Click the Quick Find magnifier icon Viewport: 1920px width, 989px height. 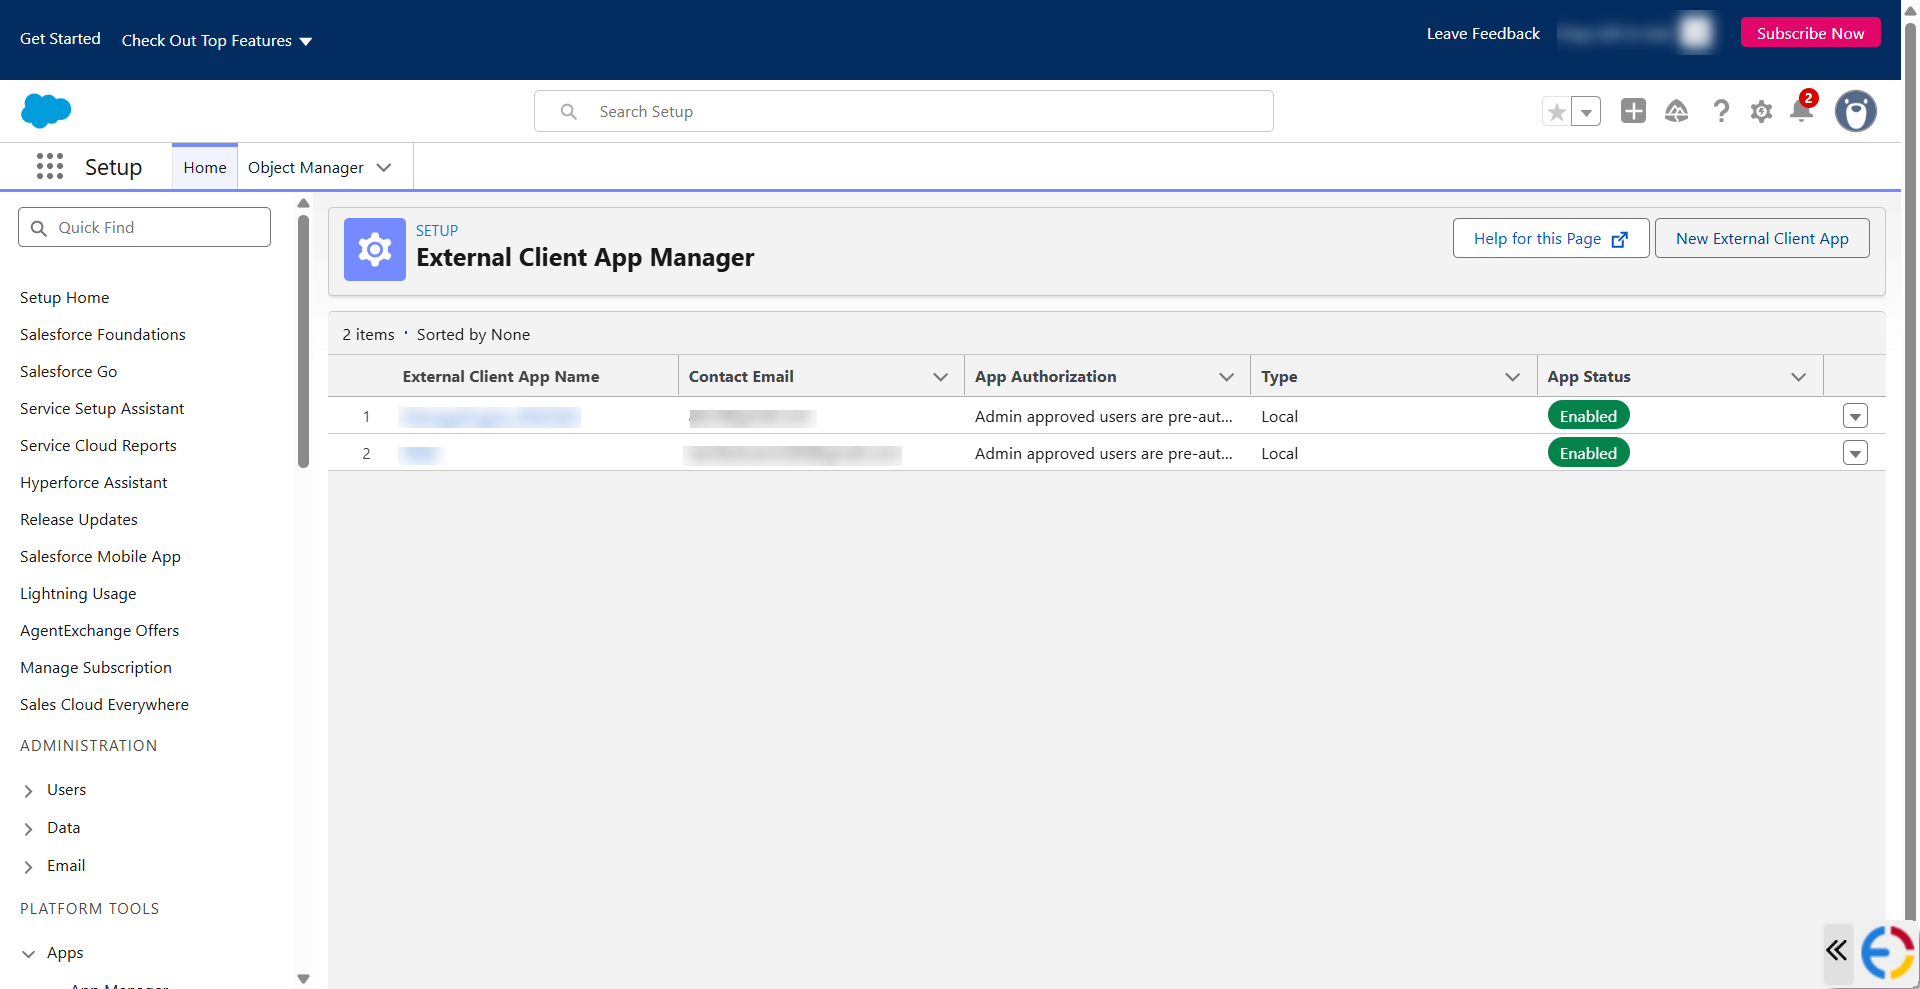39,228
